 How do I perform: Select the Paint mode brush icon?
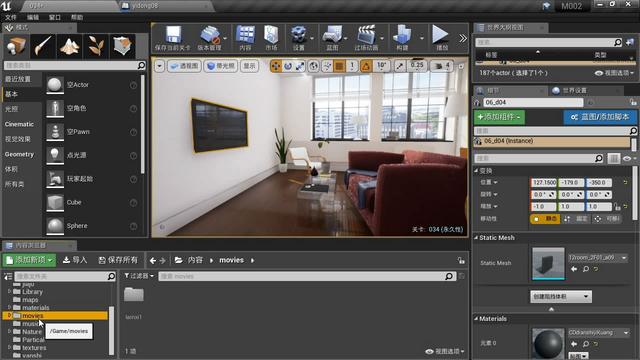[x=43, y=45]
